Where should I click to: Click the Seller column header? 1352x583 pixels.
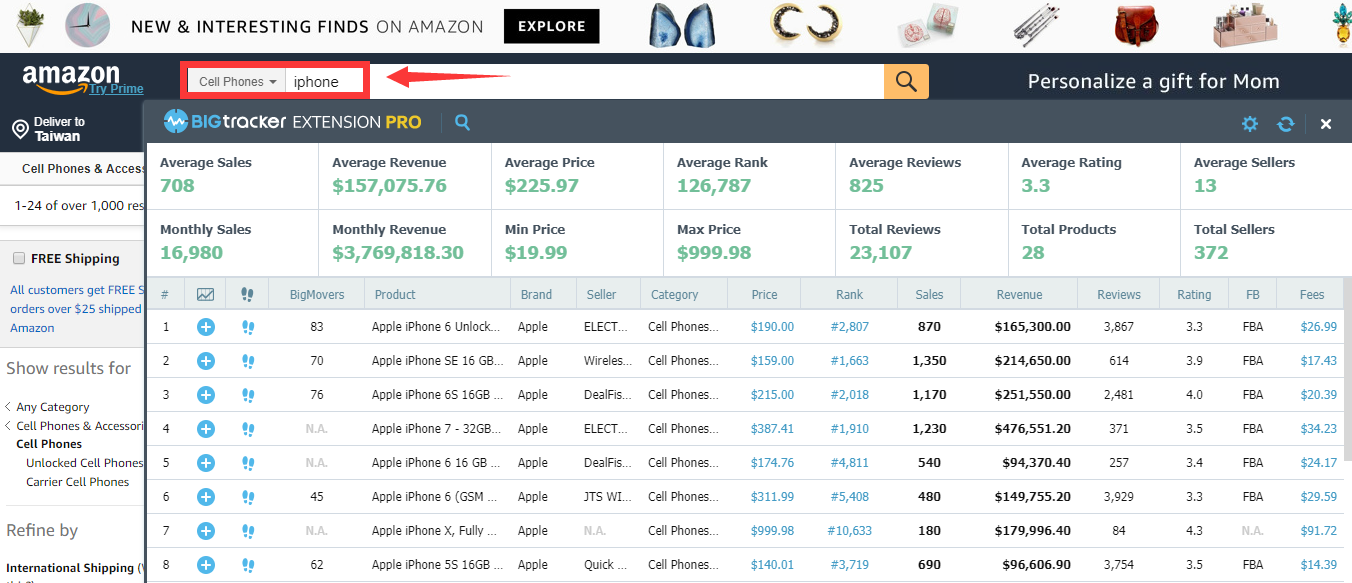pos(601,294)
